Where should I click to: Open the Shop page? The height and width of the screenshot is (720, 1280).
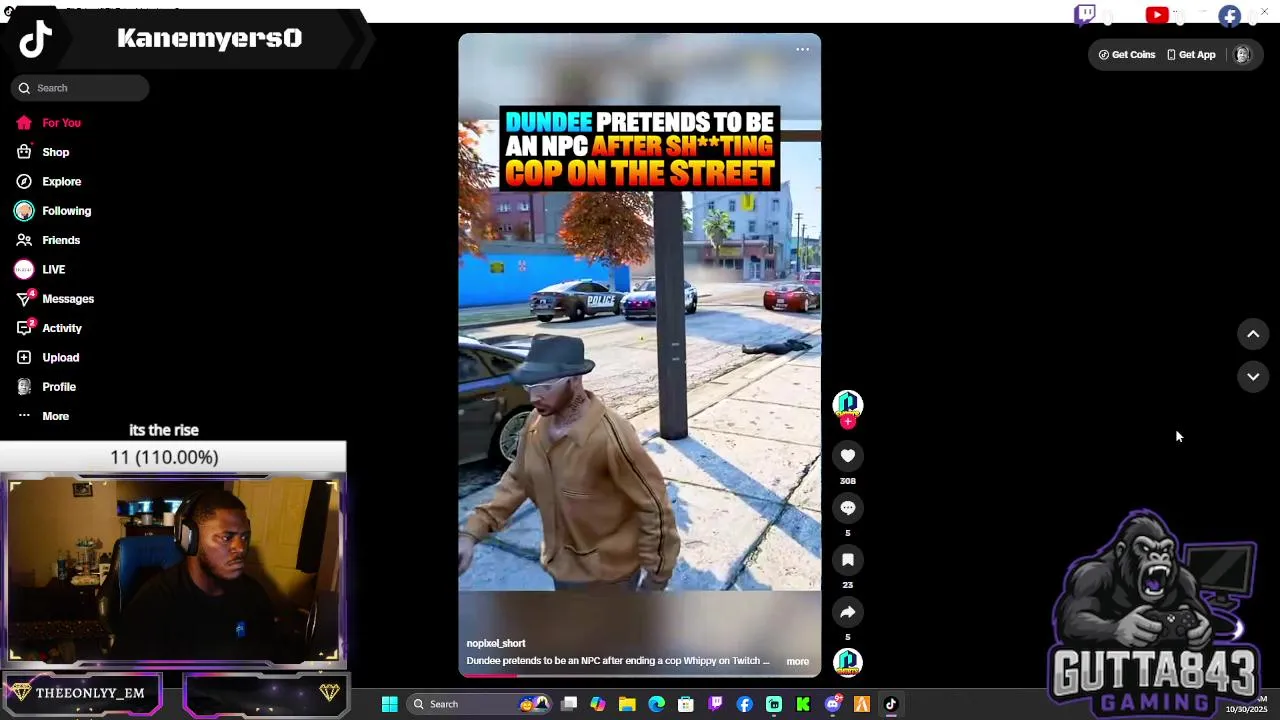[x=43, y=152]
